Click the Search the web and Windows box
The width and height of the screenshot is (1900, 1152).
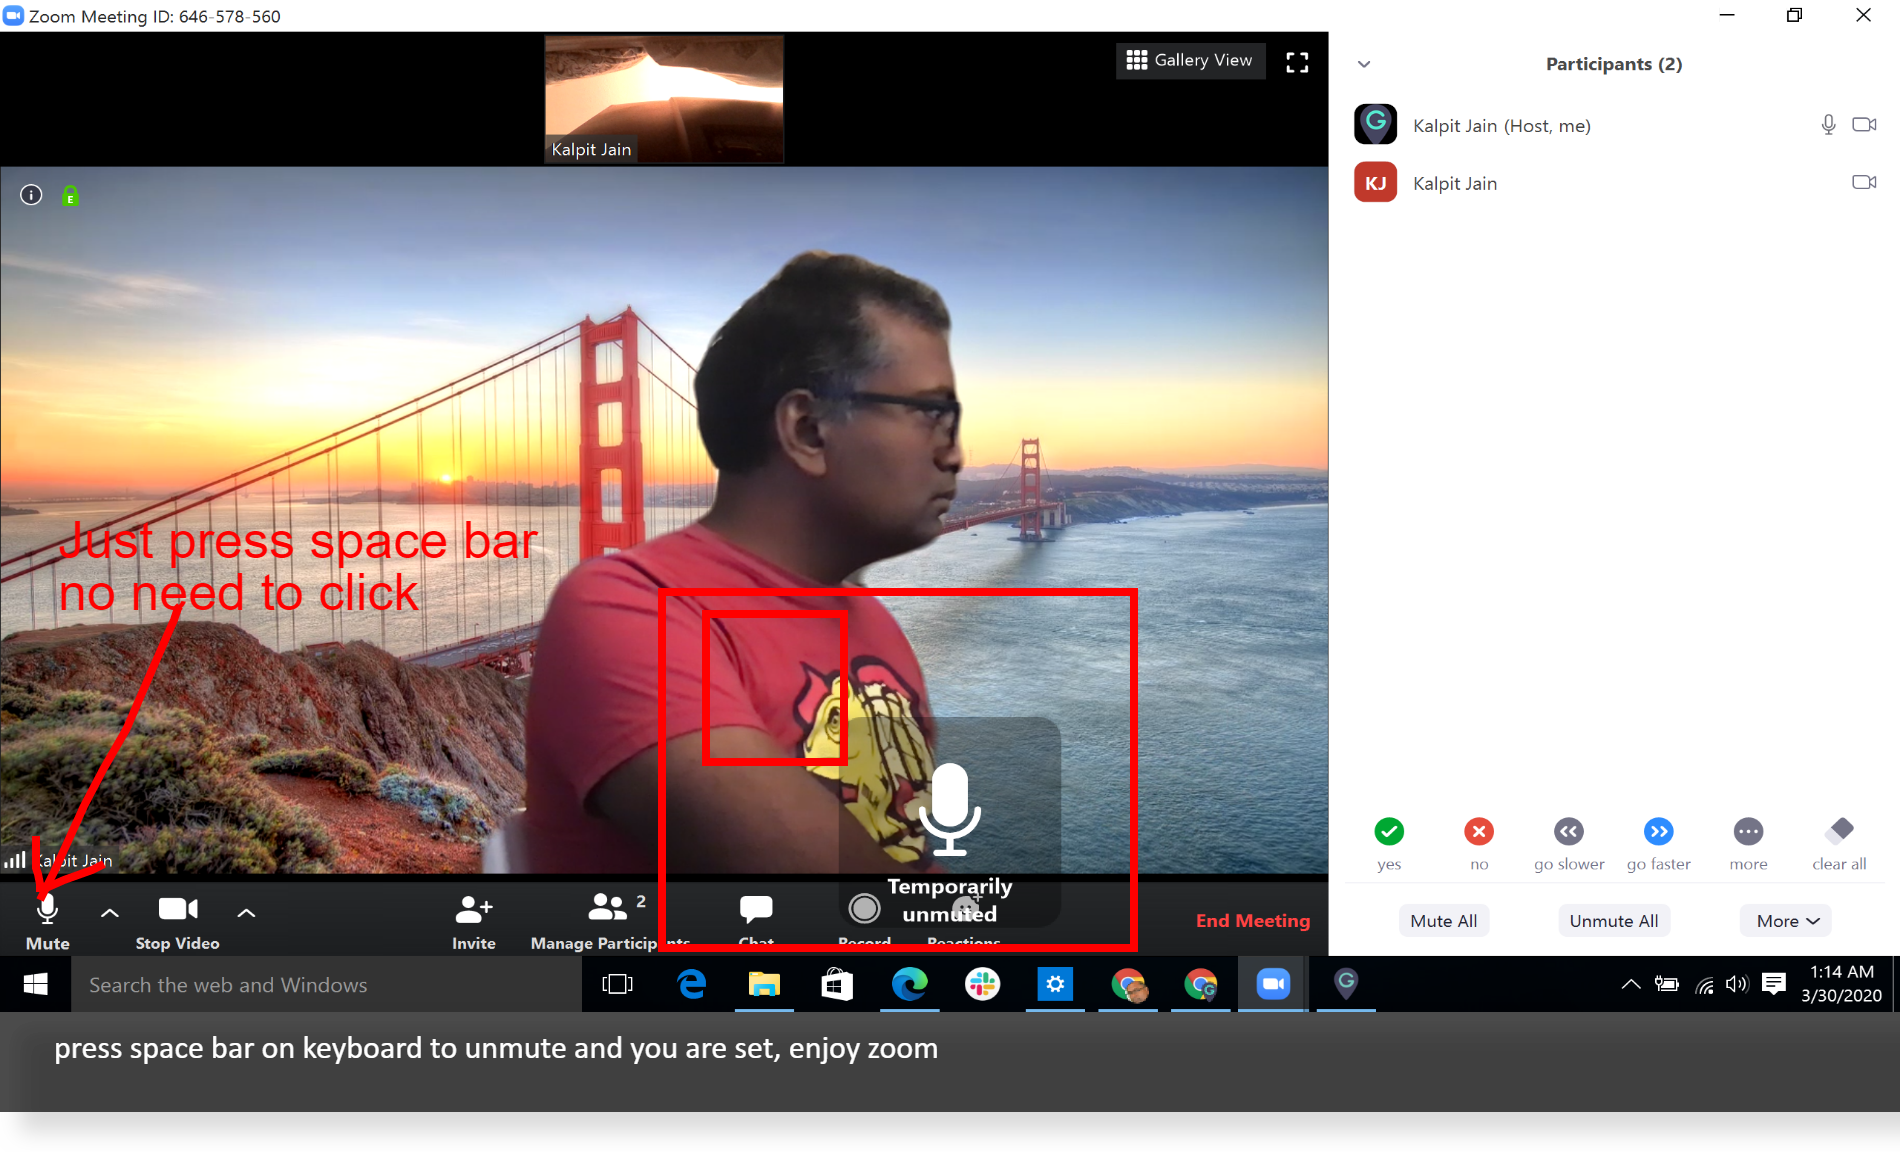click(x=326, y=984)
